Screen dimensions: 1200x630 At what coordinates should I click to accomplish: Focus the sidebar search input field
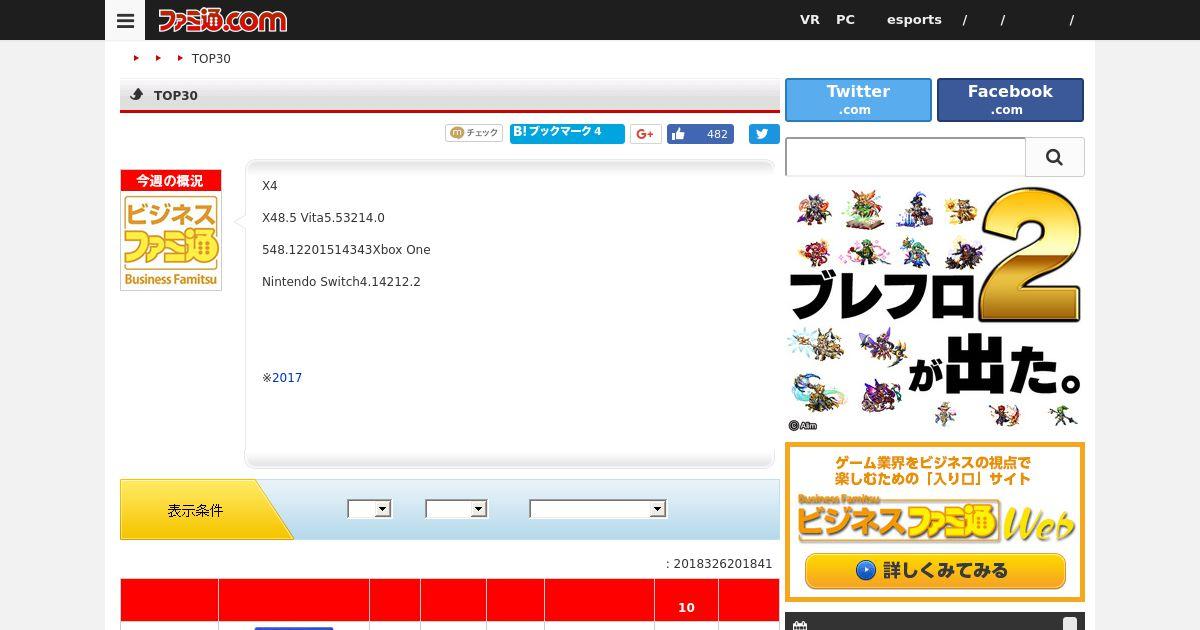click(x=905, y=157)
